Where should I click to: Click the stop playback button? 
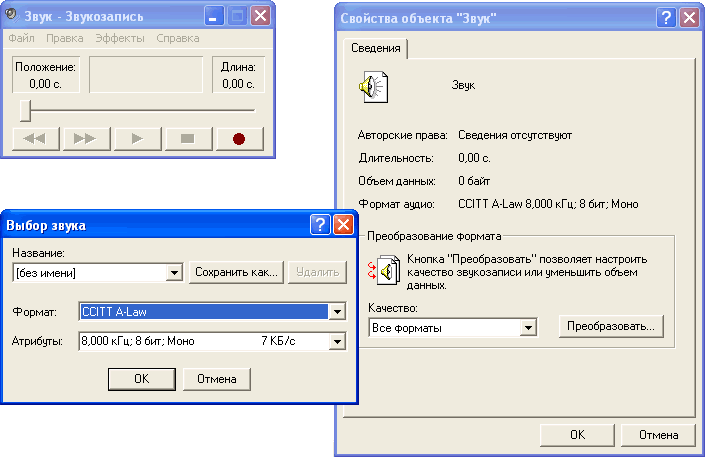coord(186,138)
